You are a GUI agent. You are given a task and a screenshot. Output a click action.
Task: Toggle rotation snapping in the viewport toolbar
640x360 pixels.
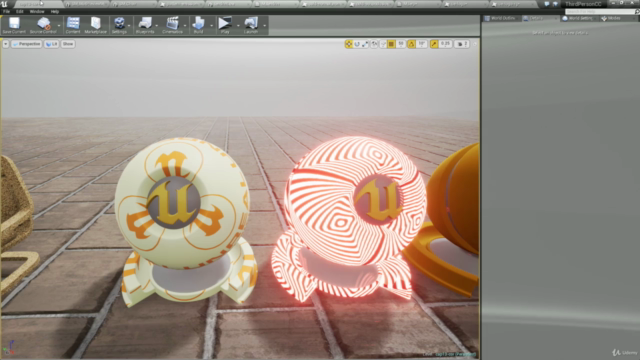coord(411,44)
